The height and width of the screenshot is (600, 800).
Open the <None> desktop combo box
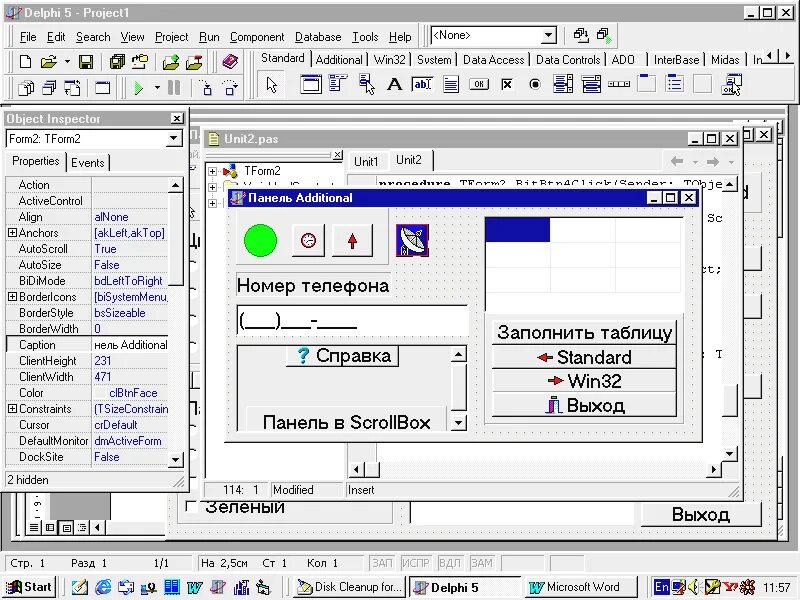[x=548, y=36]
